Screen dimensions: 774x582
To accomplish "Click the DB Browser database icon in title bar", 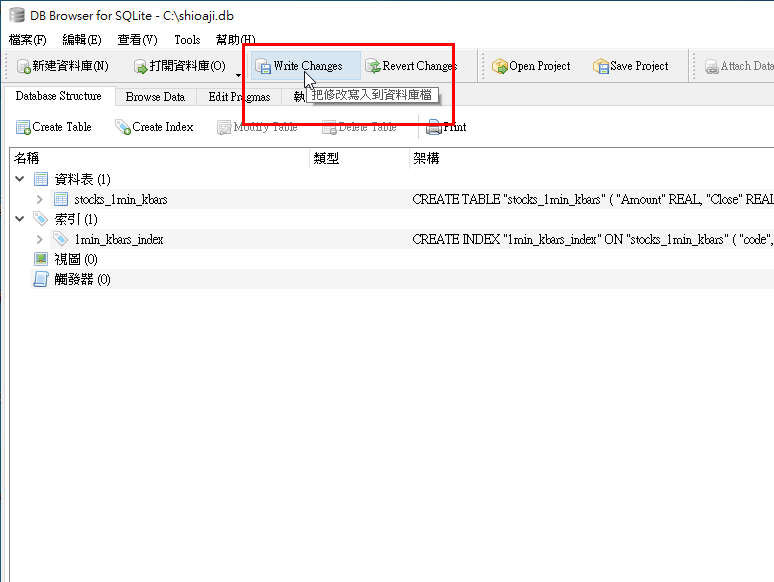I will 17,15.
